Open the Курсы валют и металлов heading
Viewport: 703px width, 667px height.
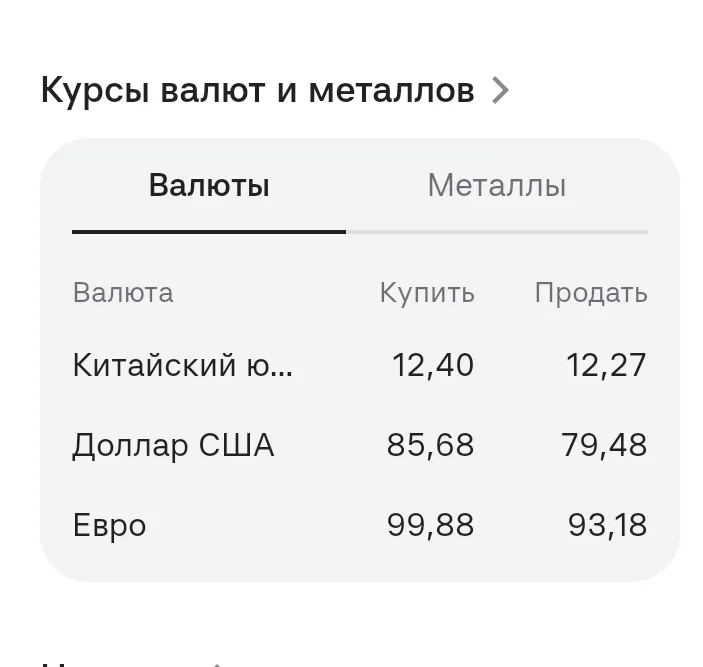[257, 90]
